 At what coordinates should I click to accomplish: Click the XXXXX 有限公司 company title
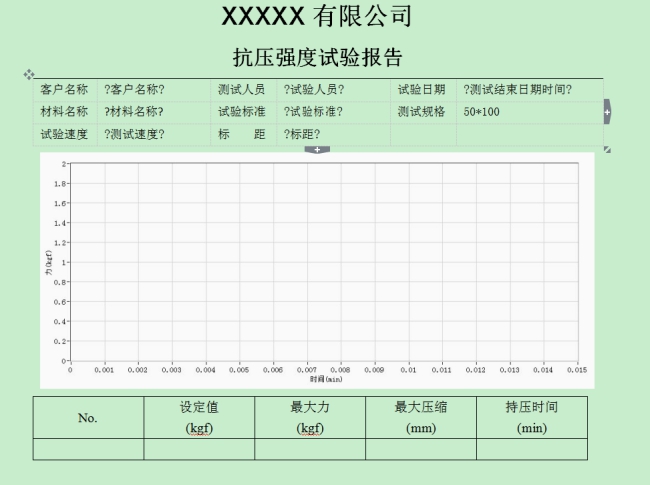tap(316, 16)
